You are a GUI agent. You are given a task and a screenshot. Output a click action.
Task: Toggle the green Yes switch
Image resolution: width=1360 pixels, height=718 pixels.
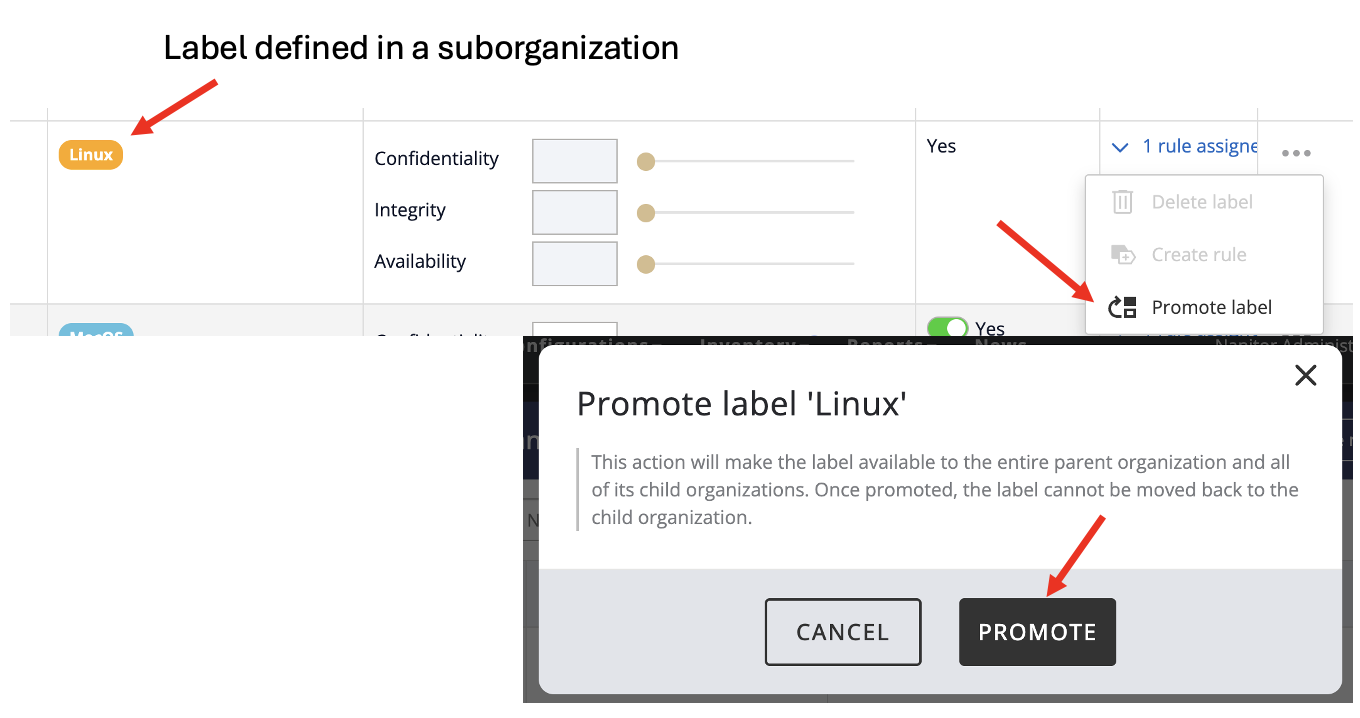pos(947,328)
